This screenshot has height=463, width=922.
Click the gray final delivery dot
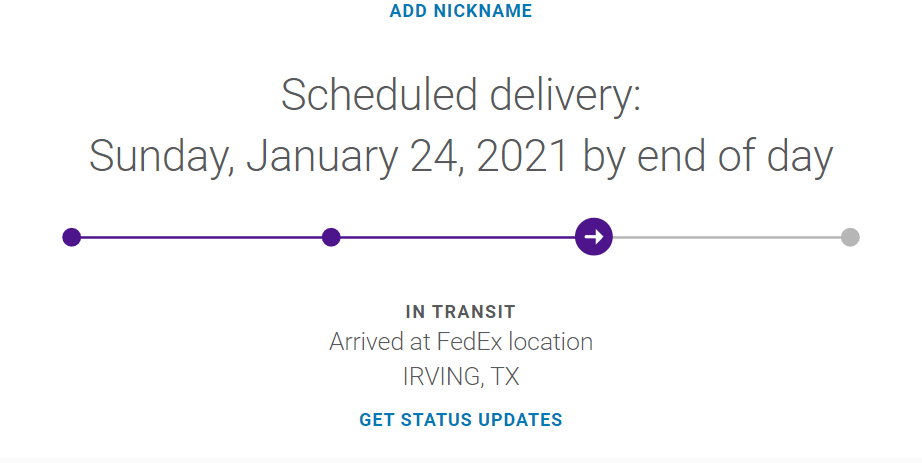[850, 237]
